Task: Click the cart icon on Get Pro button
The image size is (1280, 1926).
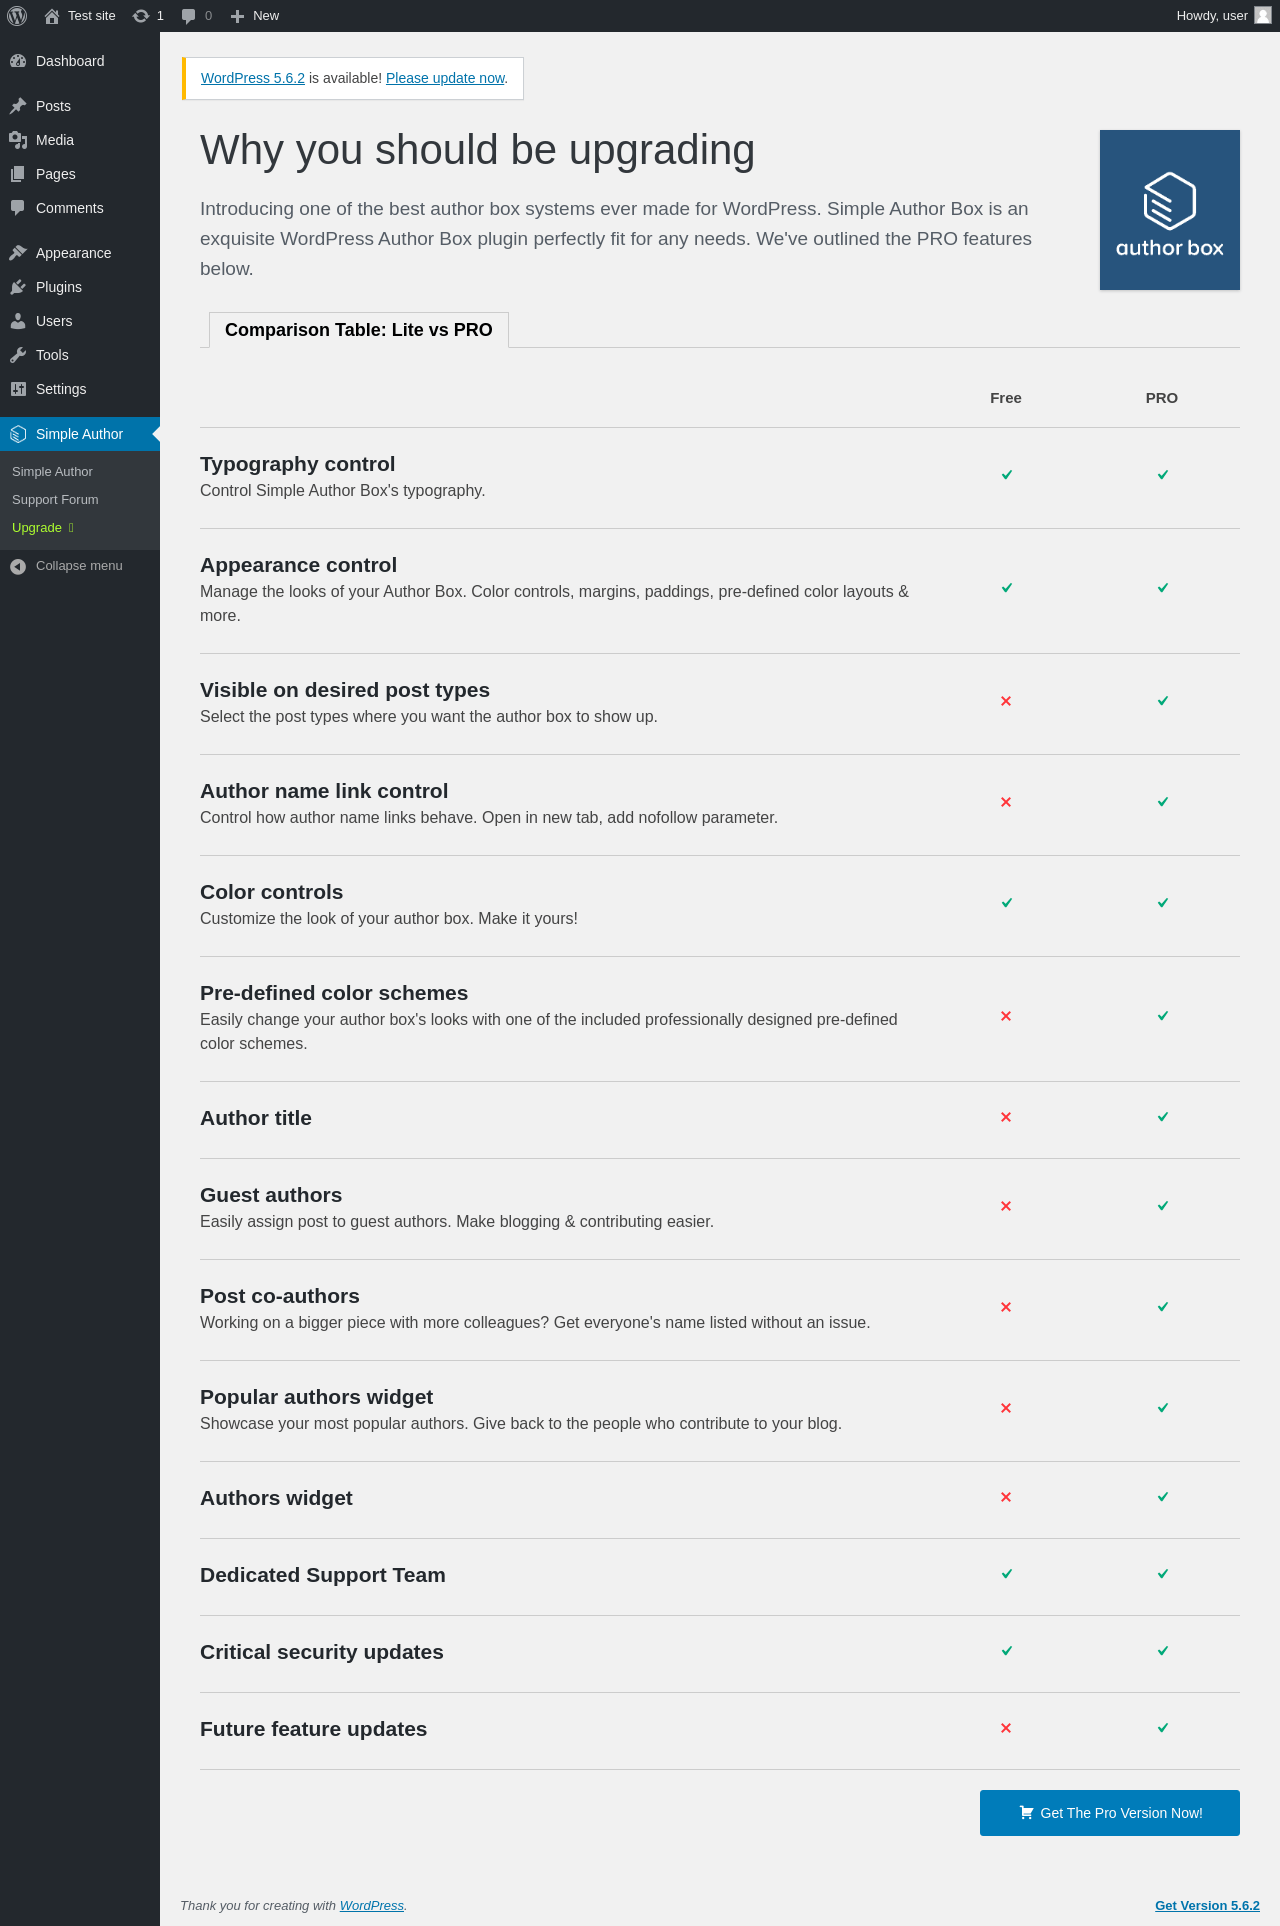Action: point(1026,1812)
